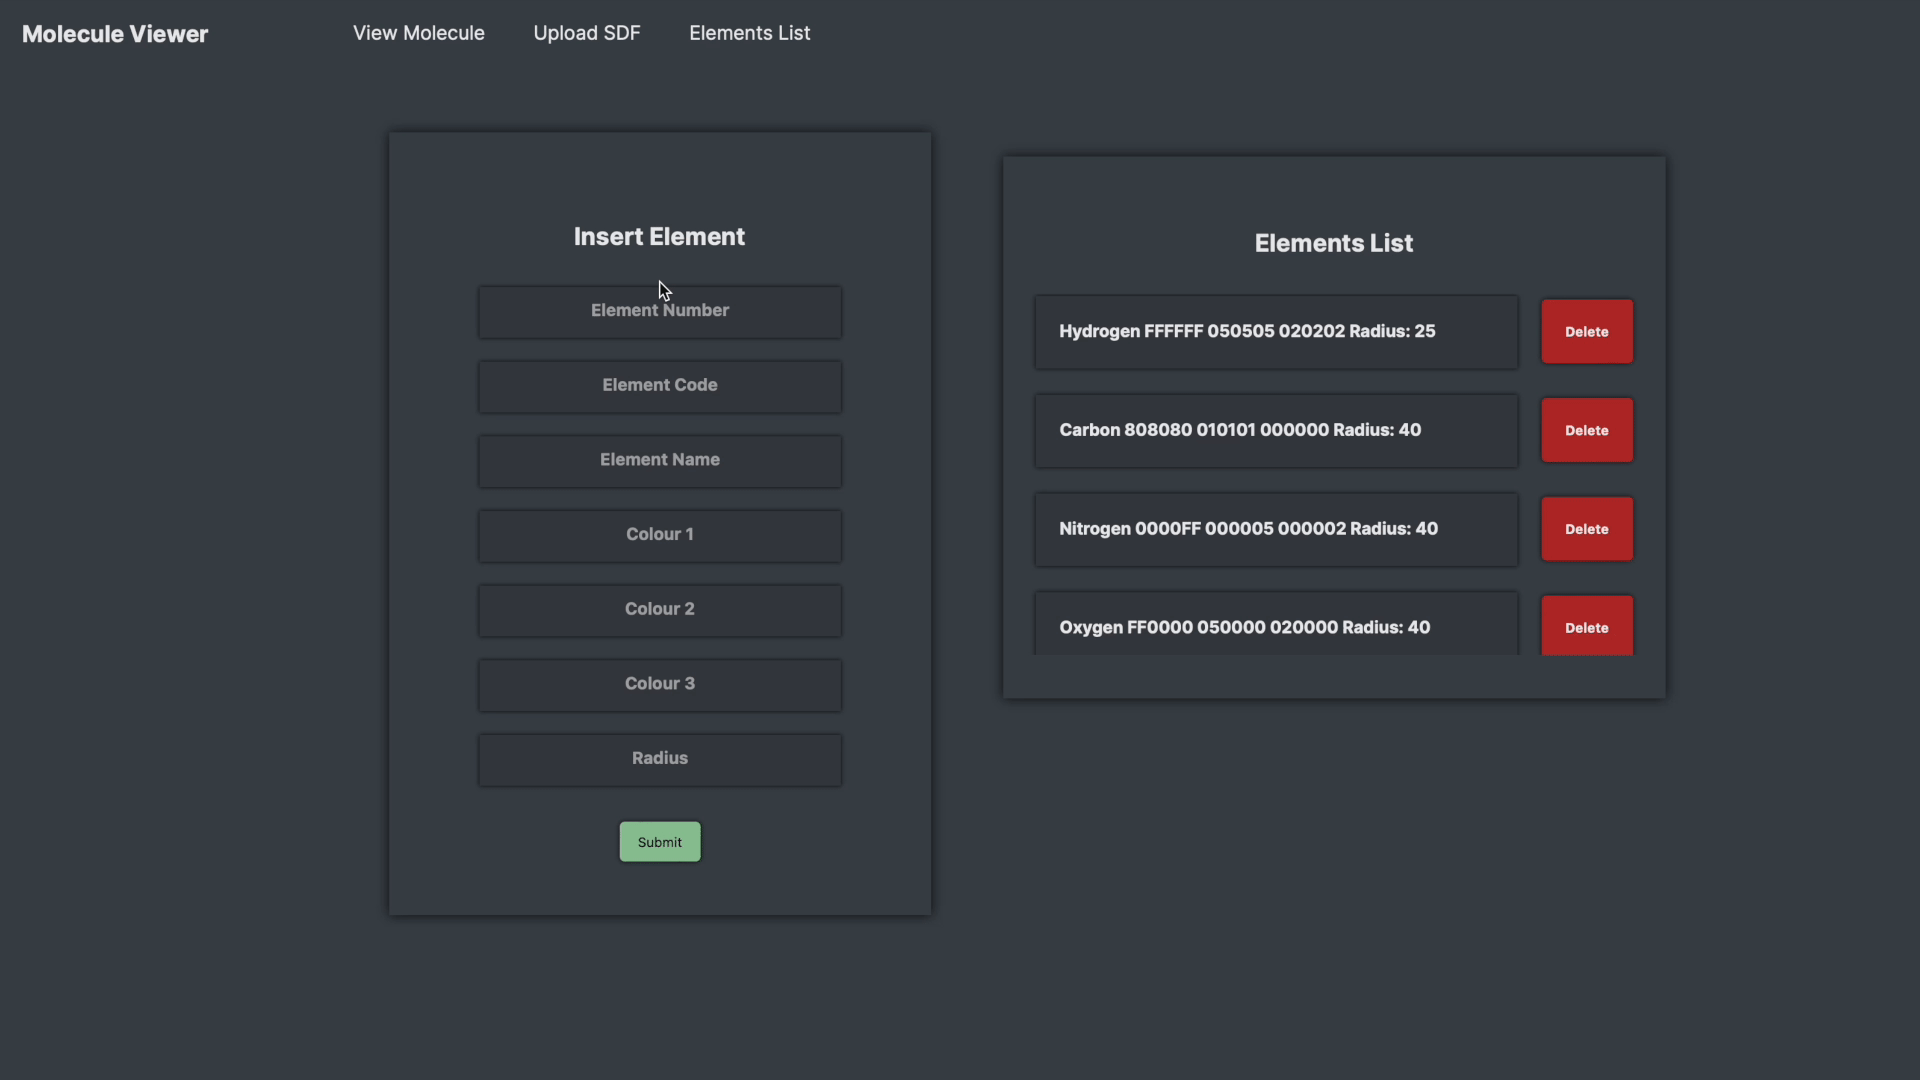Go to Upload SDF page

587,33
